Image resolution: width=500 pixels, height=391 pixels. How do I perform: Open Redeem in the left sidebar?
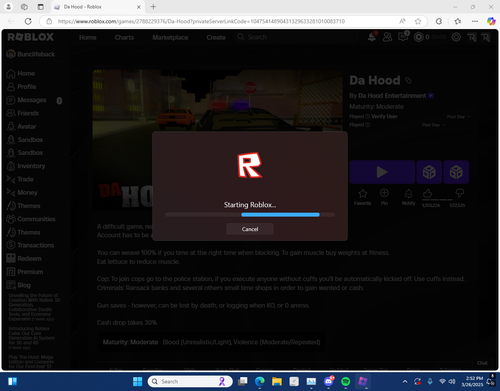tap(24, 258)
